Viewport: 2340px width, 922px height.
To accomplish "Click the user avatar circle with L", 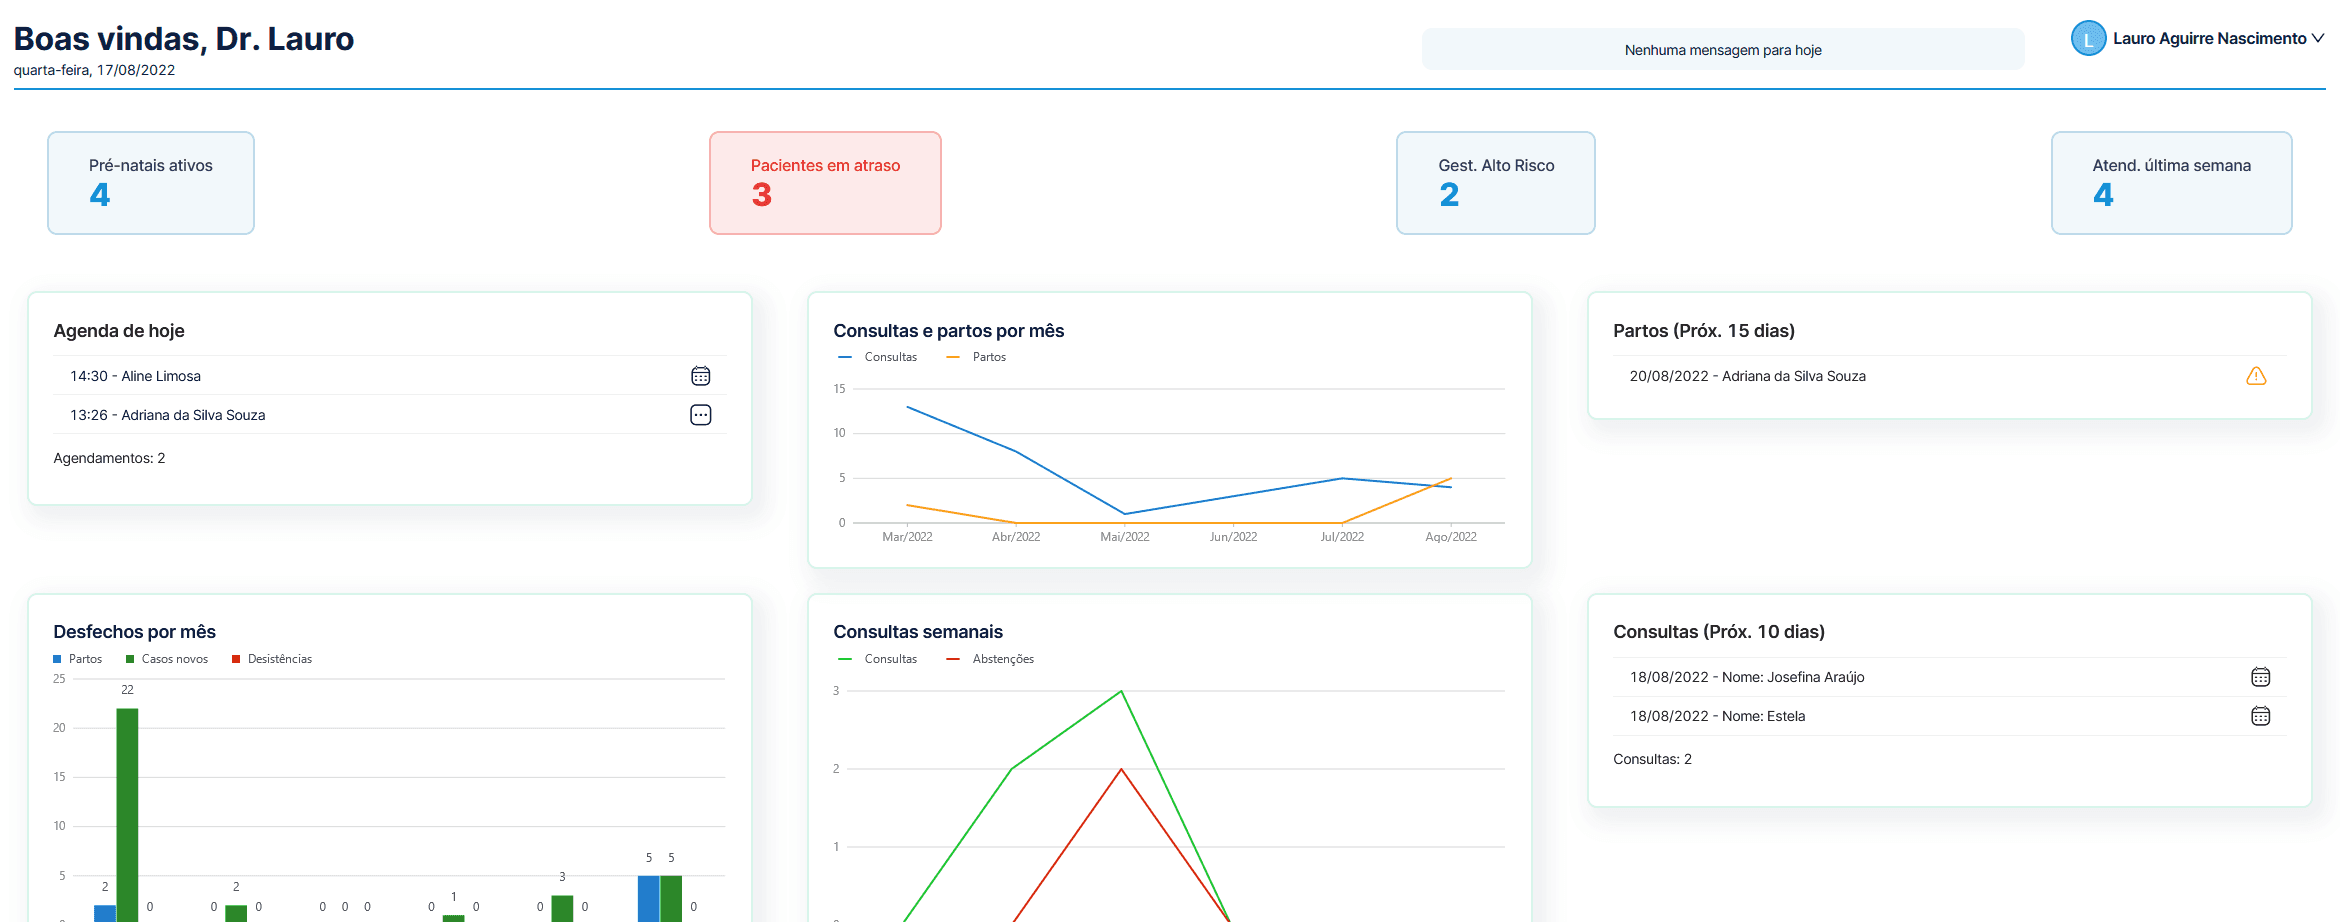I will [x=2088, y=39].
